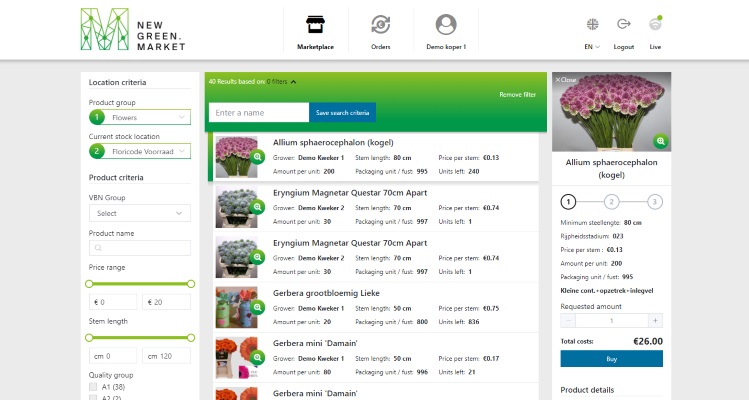Click the 40 Results based on text
The width and height of the screenshot is (749, 400).
pos(237,82)
